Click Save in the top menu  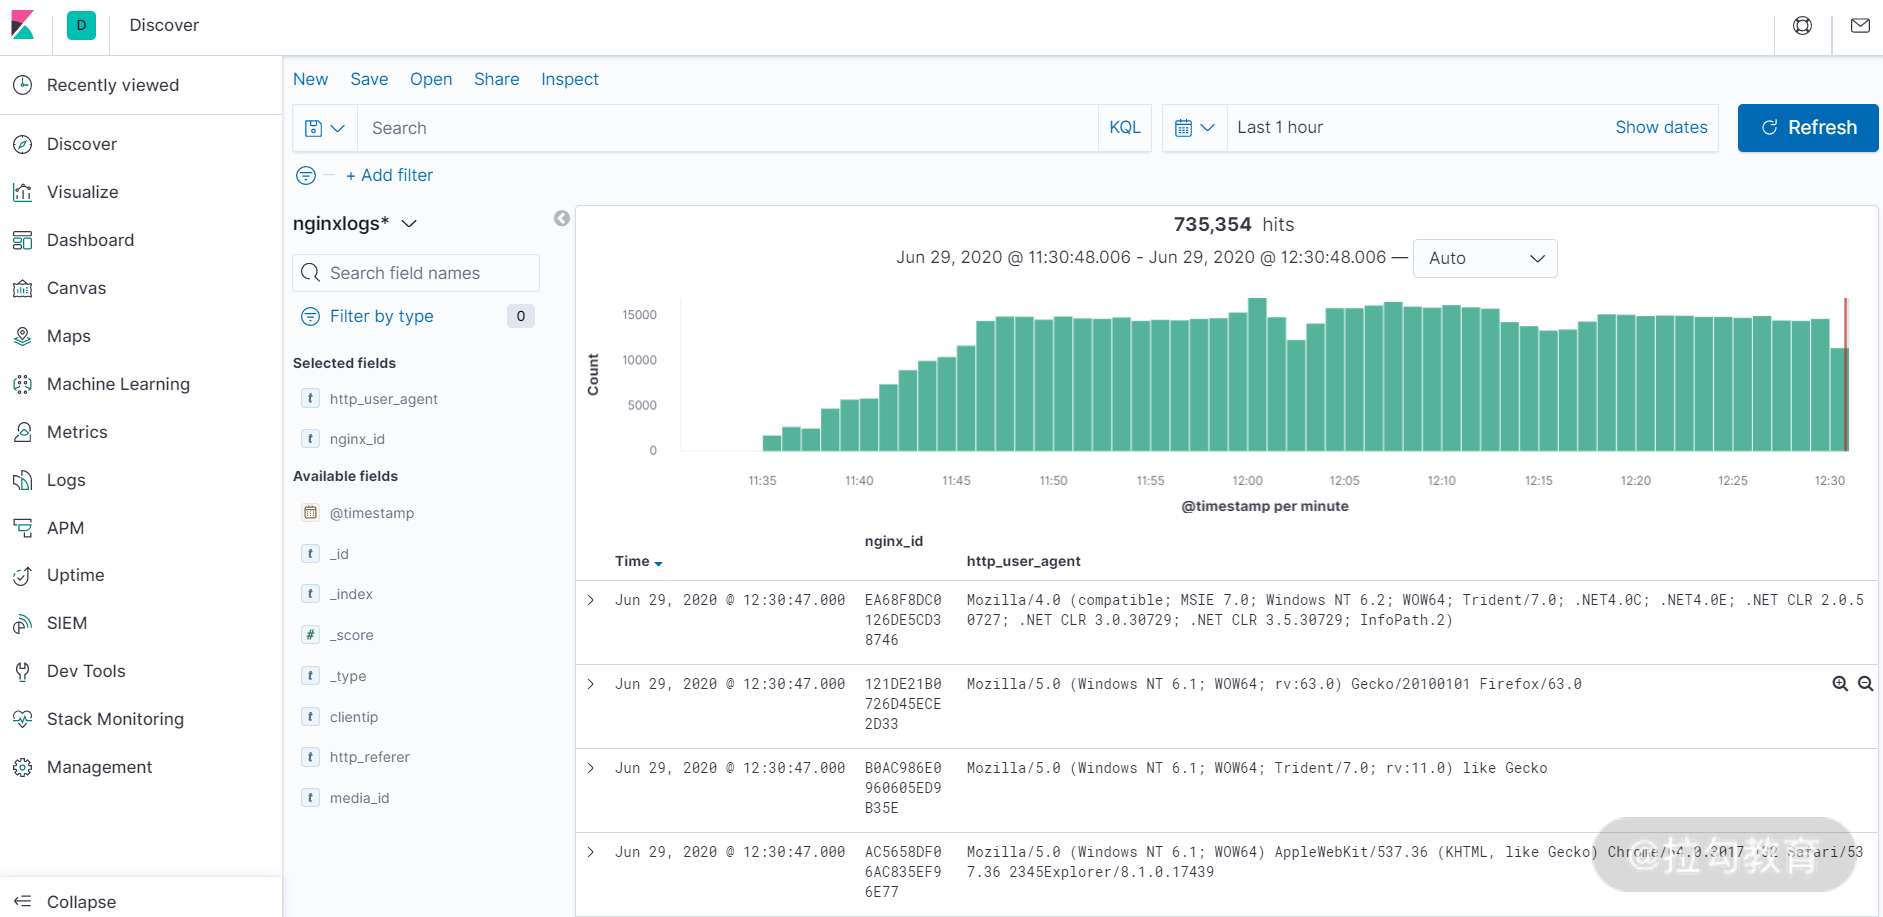click(x=369, y=79)
